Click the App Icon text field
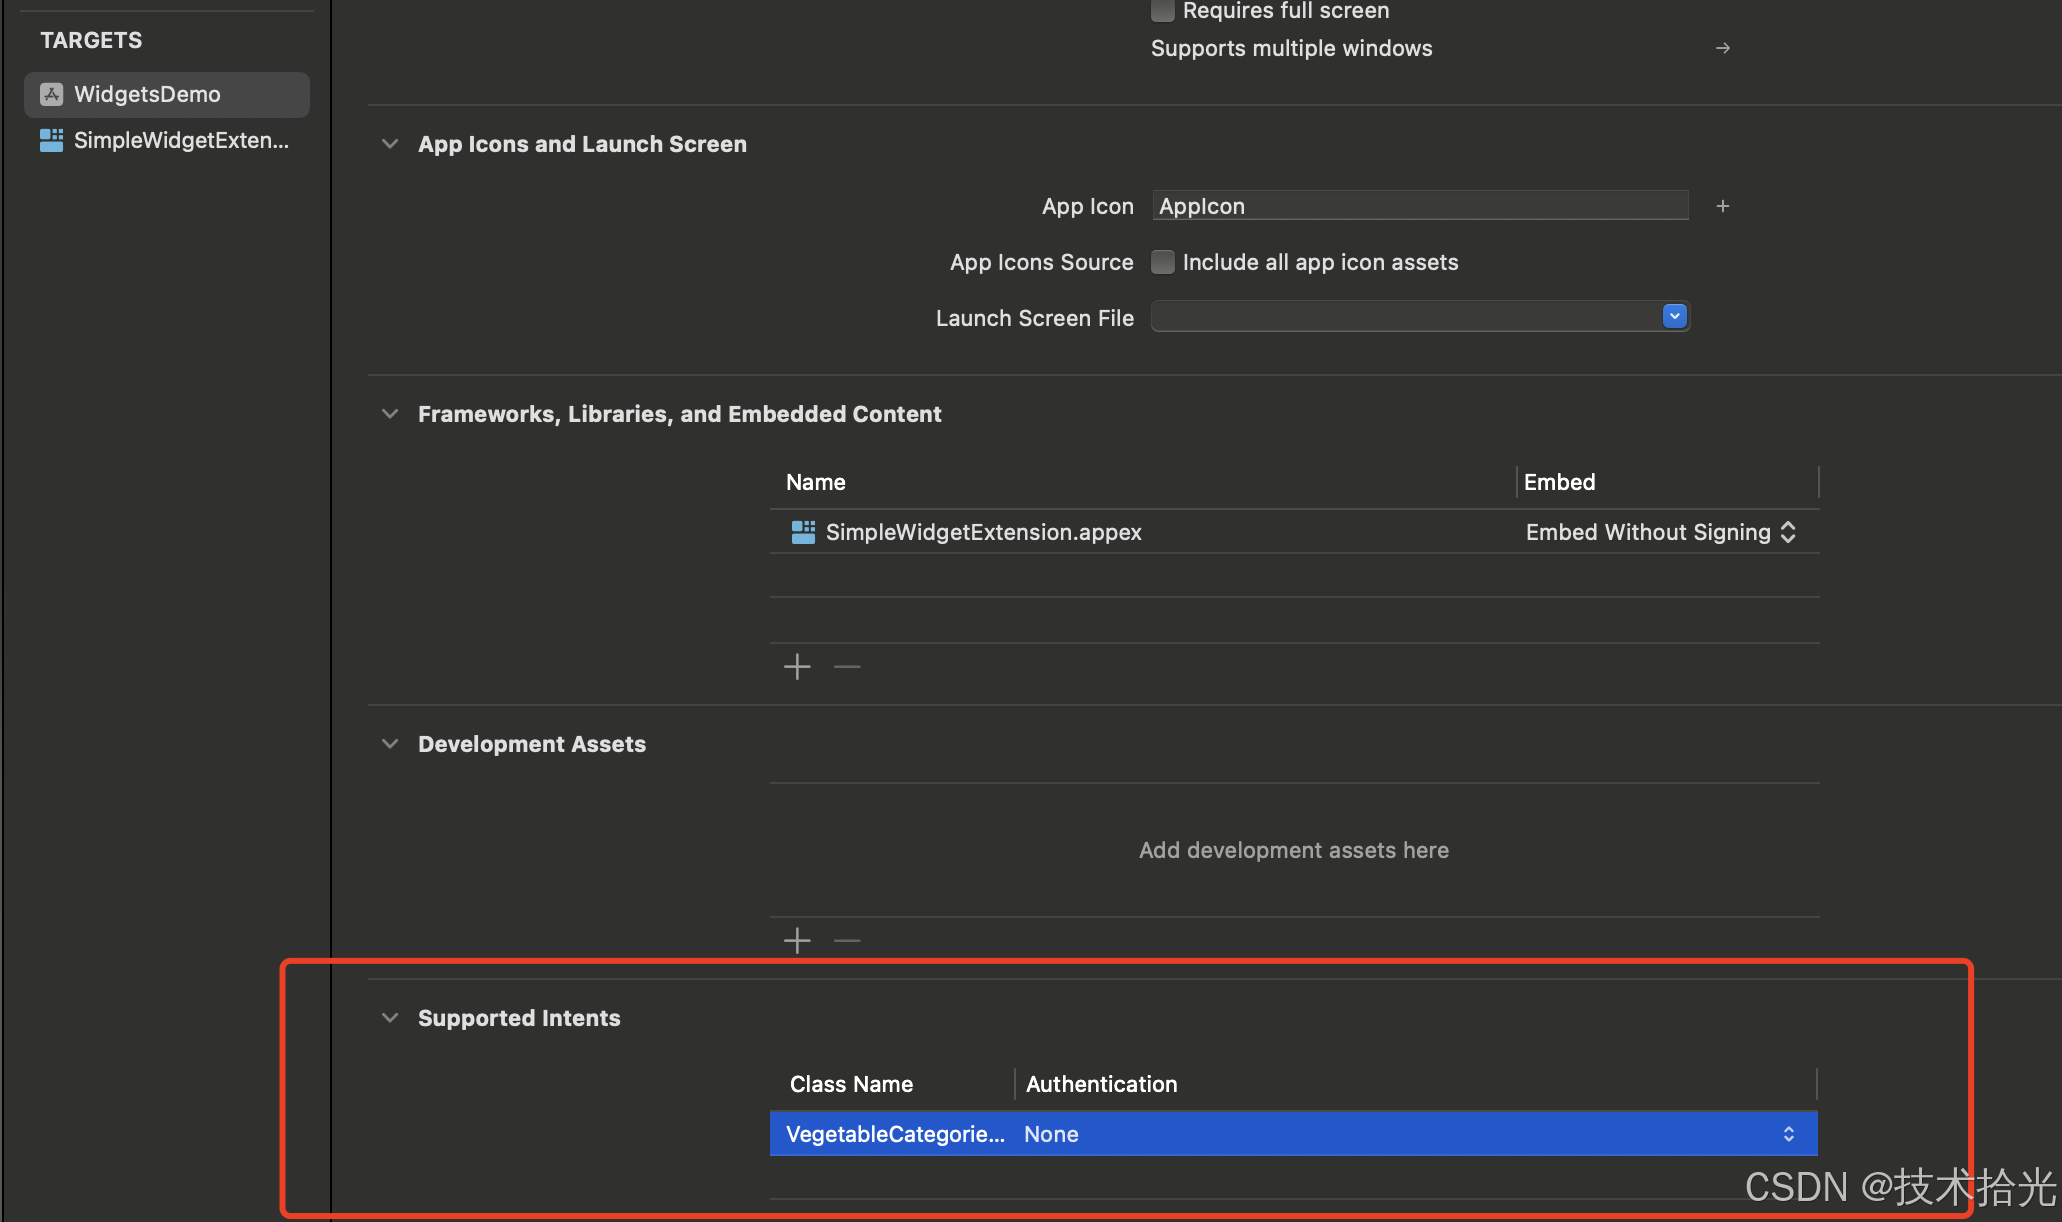The image size is (2062, 1222). pos(1420,206)
